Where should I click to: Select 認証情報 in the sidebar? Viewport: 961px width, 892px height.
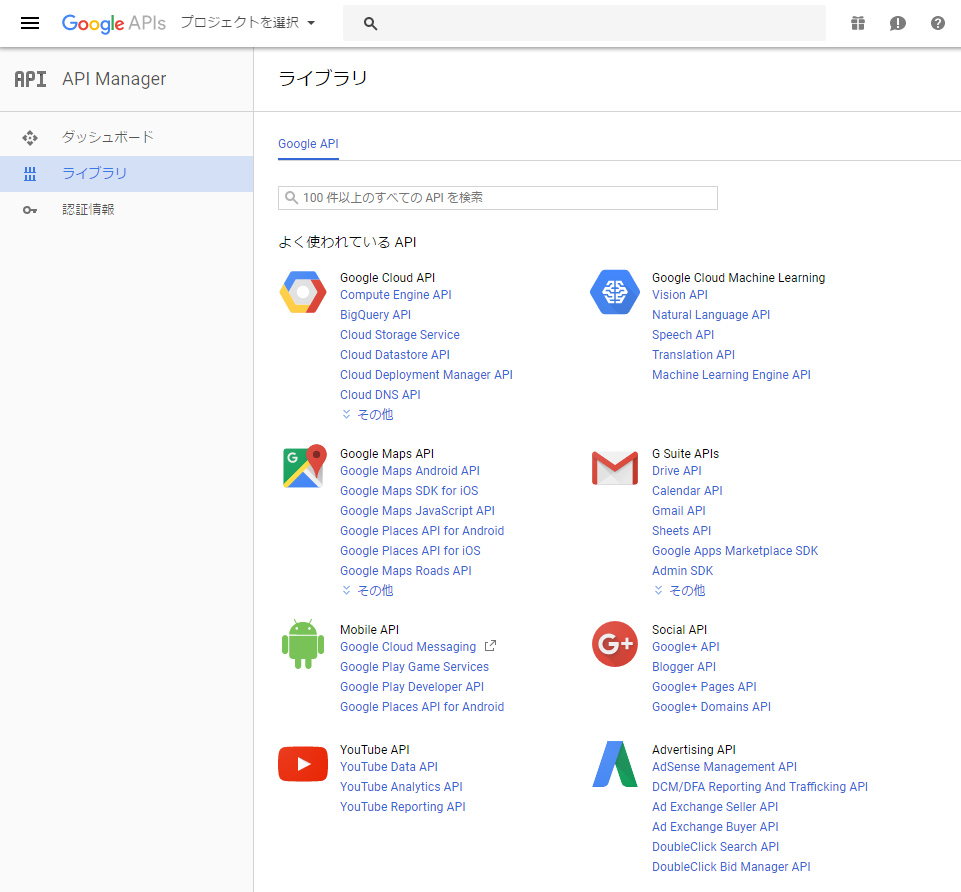[x=126, y=210]
